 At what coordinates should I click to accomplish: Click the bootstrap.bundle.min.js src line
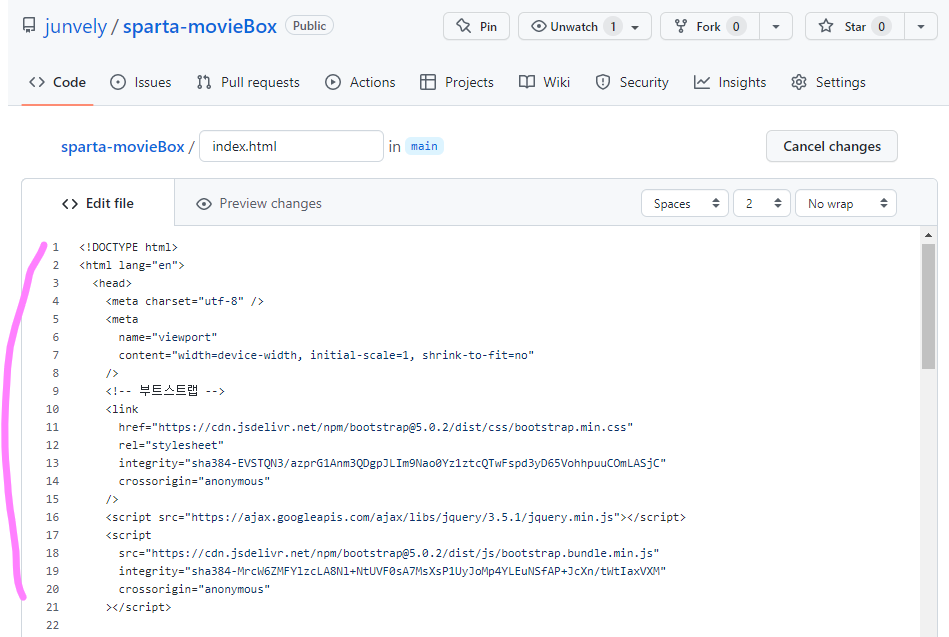[389, 553]
